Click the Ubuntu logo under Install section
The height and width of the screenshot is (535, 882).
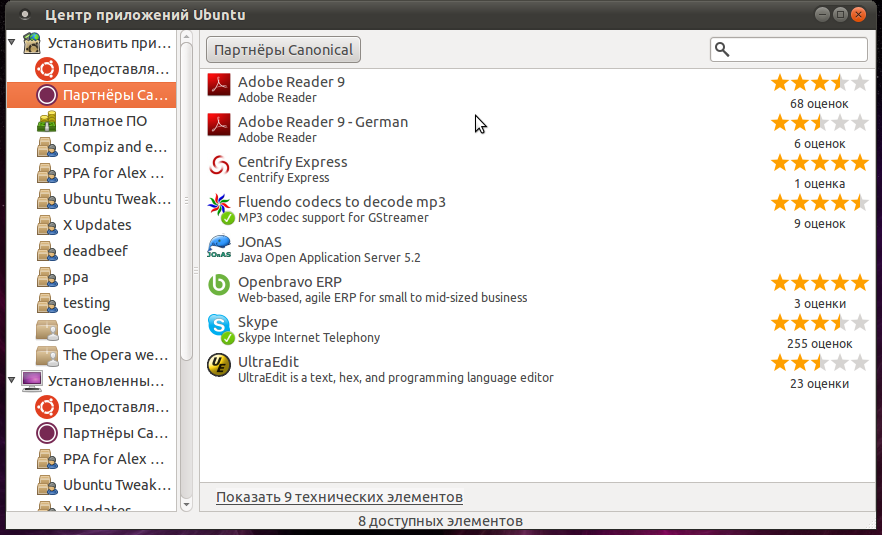(x=47, y=69)
